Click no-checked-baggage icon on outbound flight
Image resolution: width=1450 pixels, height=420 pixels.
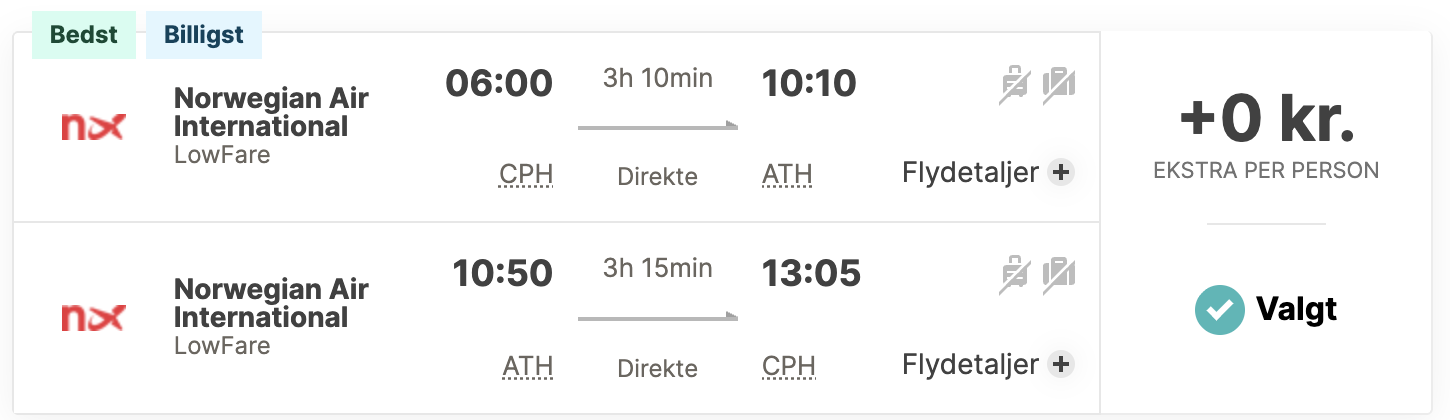[x=1015, y=84]
